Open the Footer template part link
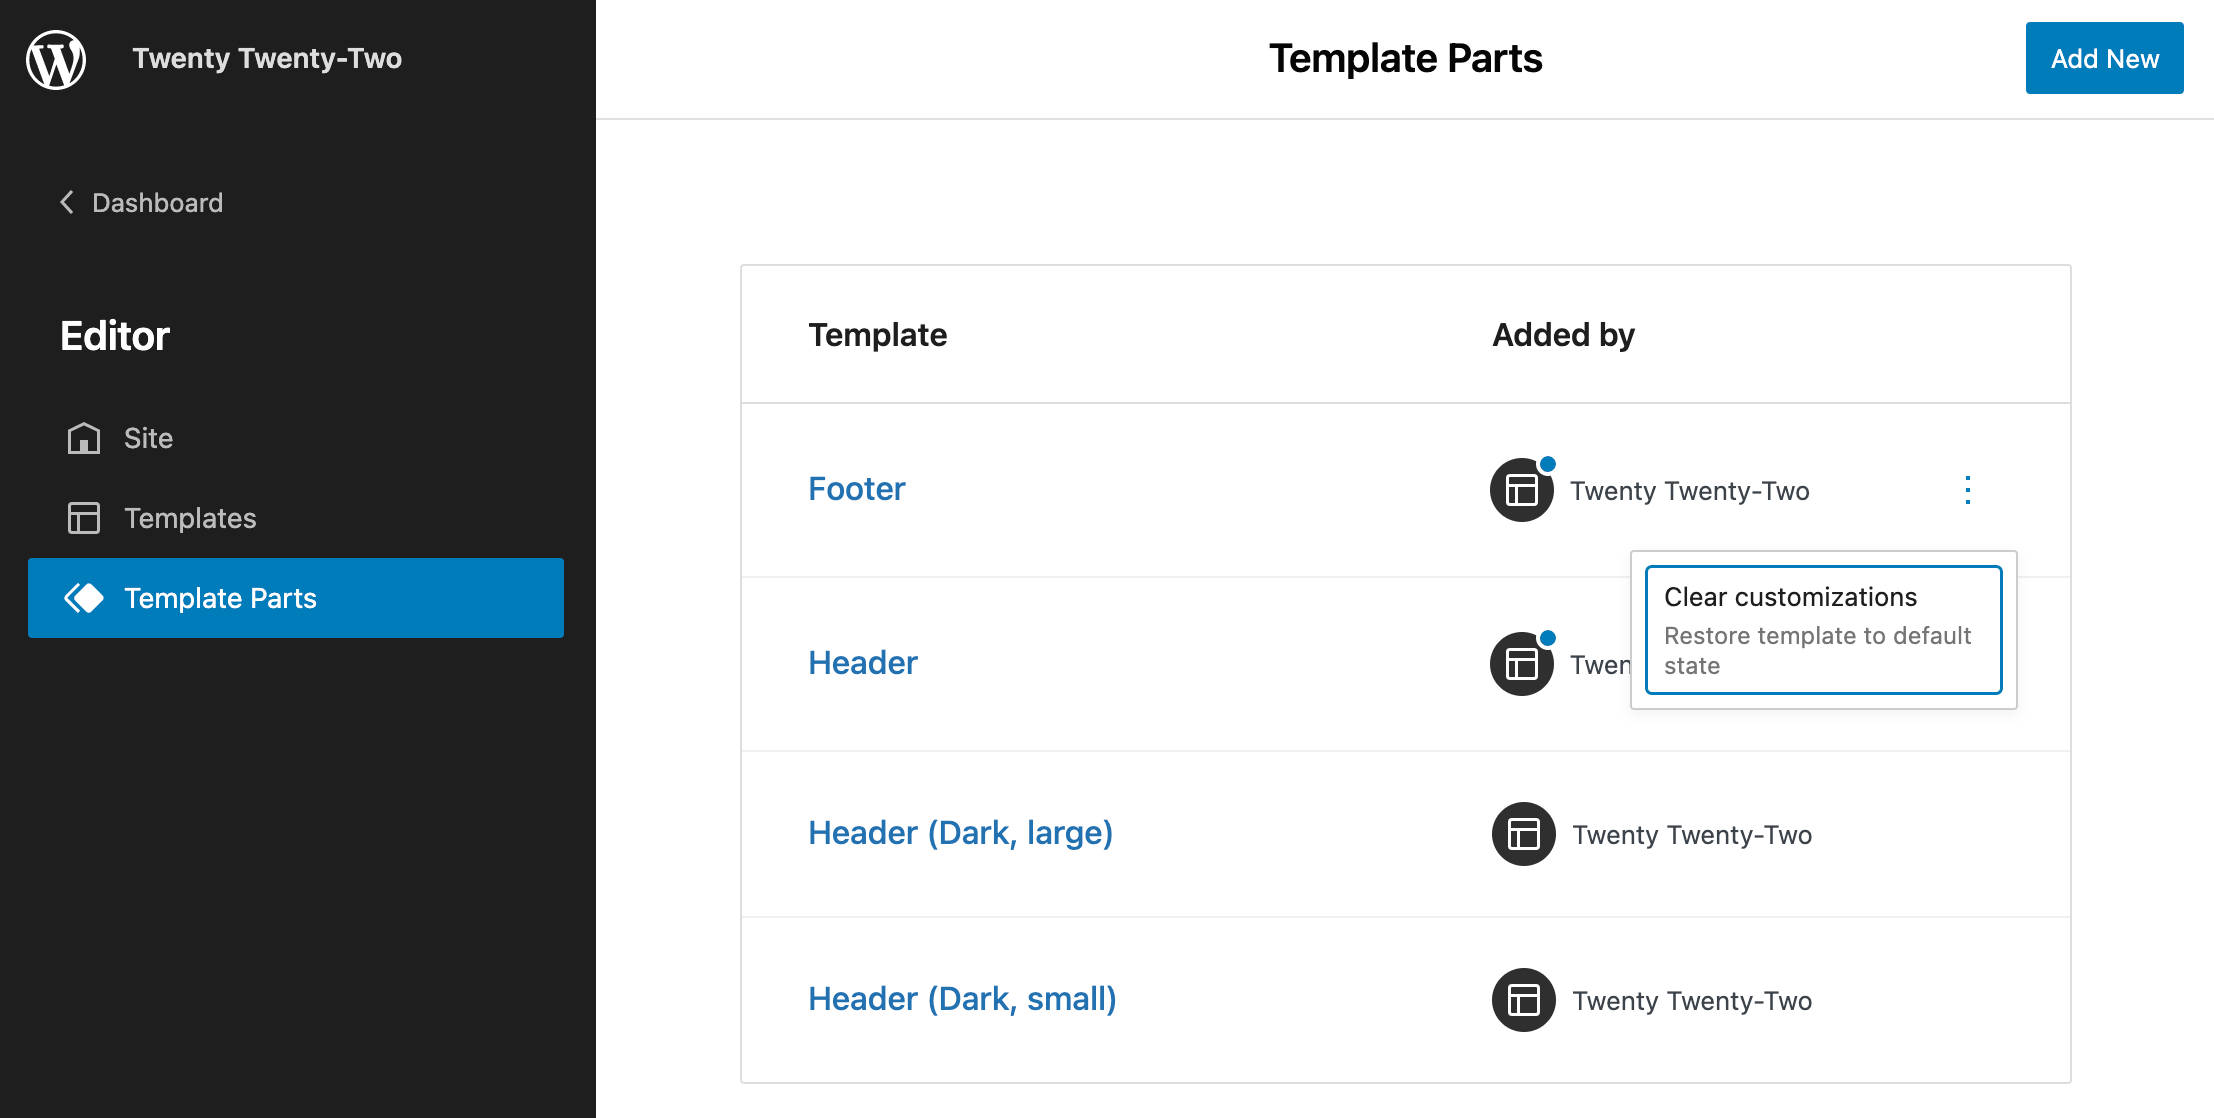The image size is (2214, 1118). (x=855, y=489)
